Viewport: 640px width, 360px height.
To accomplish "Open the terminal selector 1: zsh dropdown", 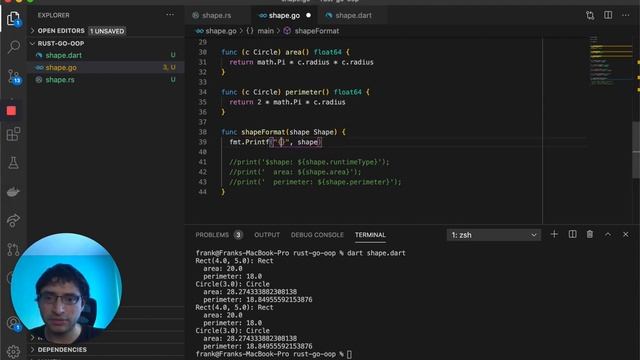I will point(493,235).
